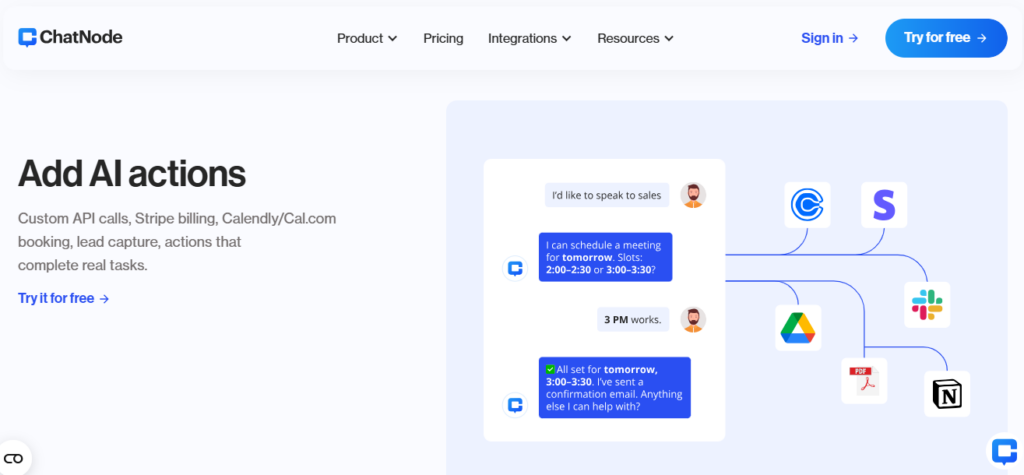Click the user avatar beside 'I'd like to speak to sales'

click(x=693, y=195)
